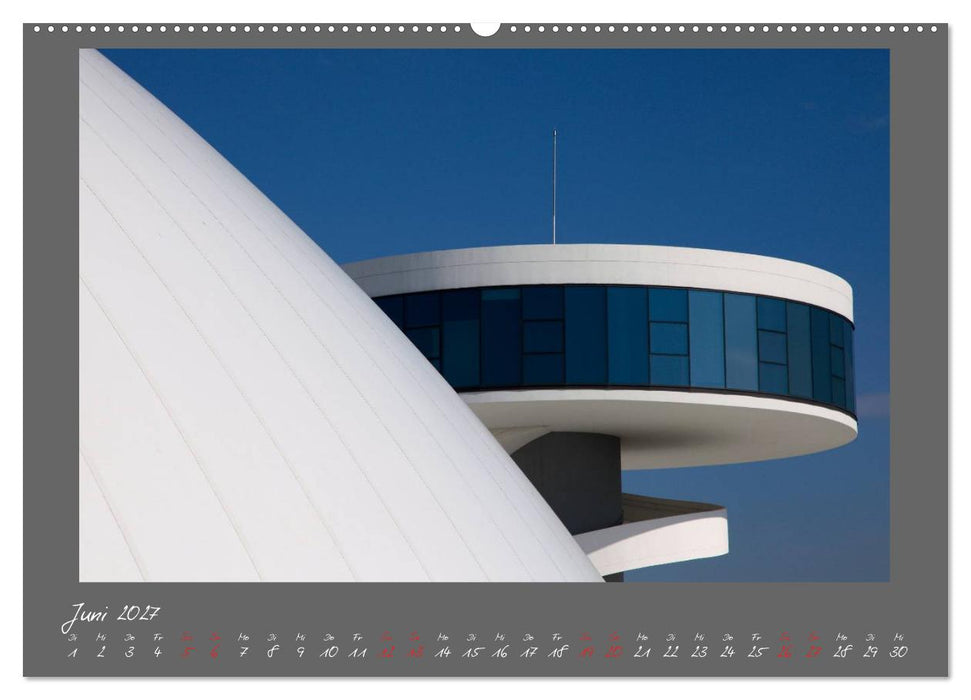Select day 1 in the date row
This screenshot has height=700, width=971.
point(73,652)
